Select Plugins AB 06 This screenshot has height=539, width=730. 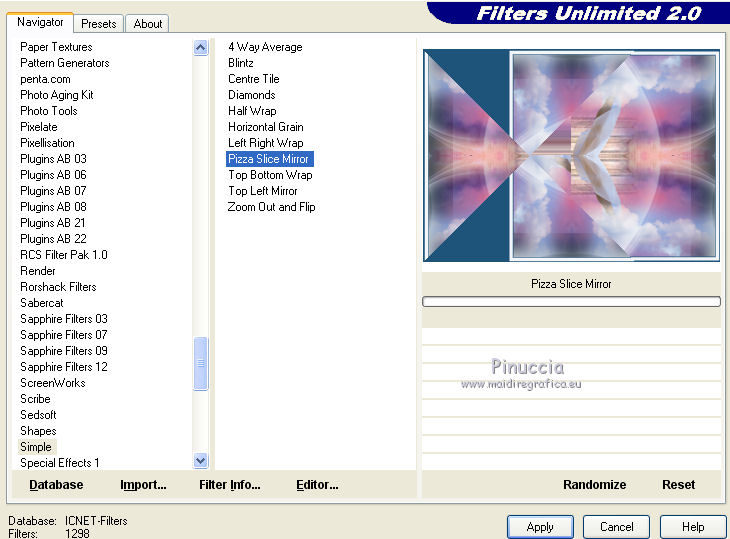point(53,175)
